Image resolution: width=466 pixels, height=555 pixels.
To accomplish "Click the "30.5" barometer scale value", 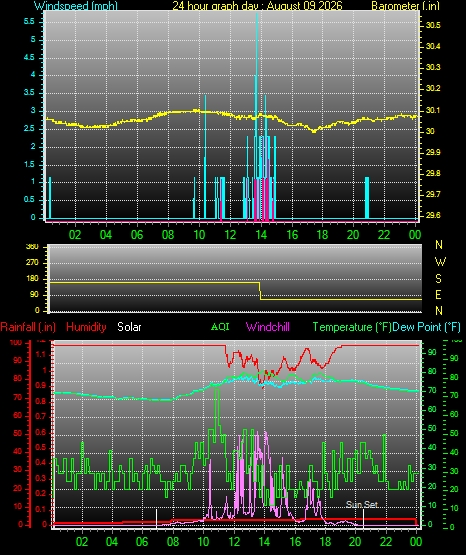I will click(433, 25).
